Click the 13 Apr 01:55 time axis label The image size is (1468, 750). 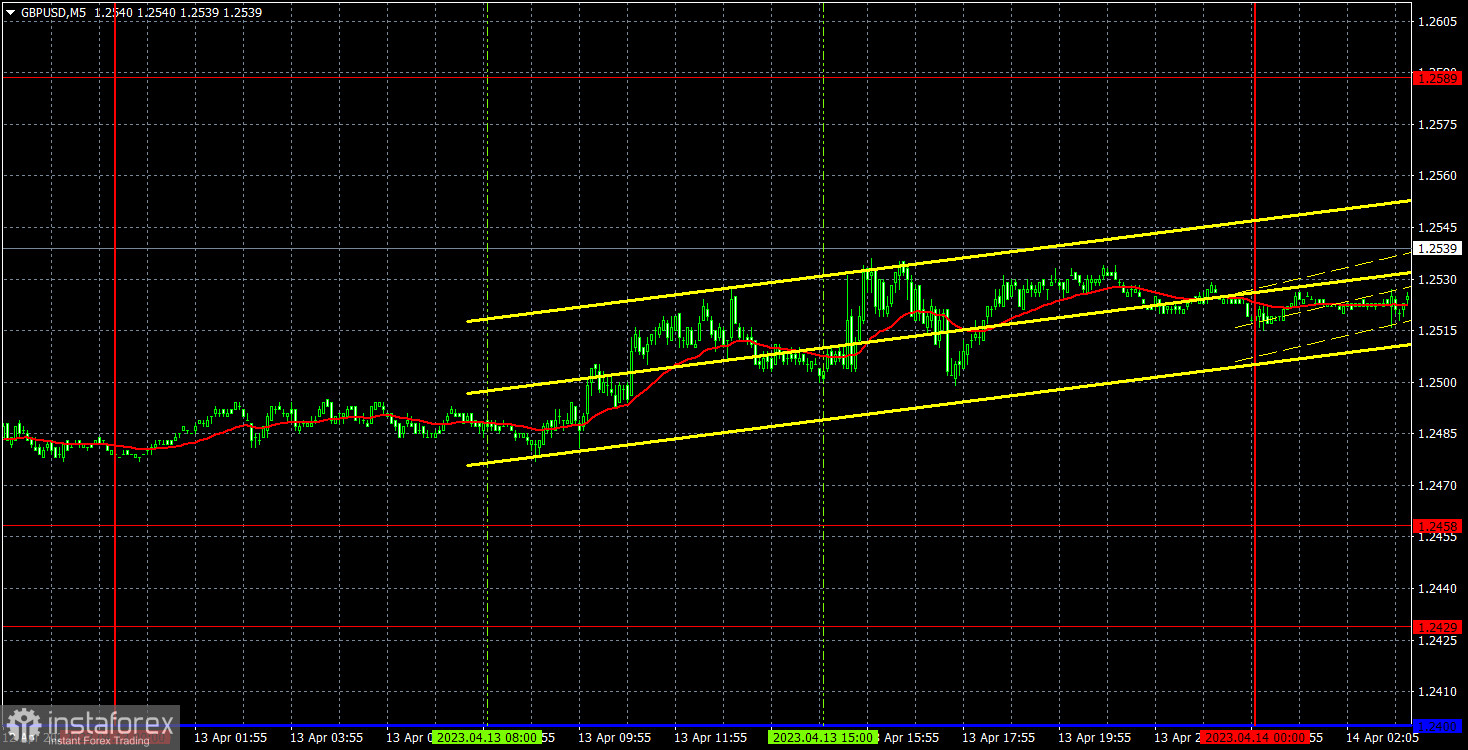(x=230, y=738)
